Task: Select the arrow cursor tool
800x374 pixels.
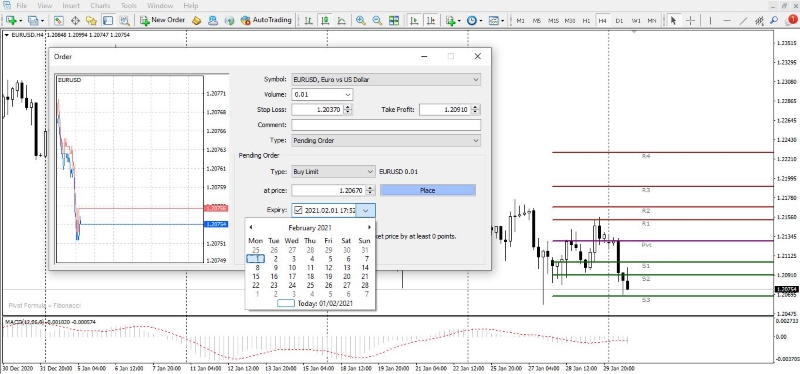Action: pos(673,20)
